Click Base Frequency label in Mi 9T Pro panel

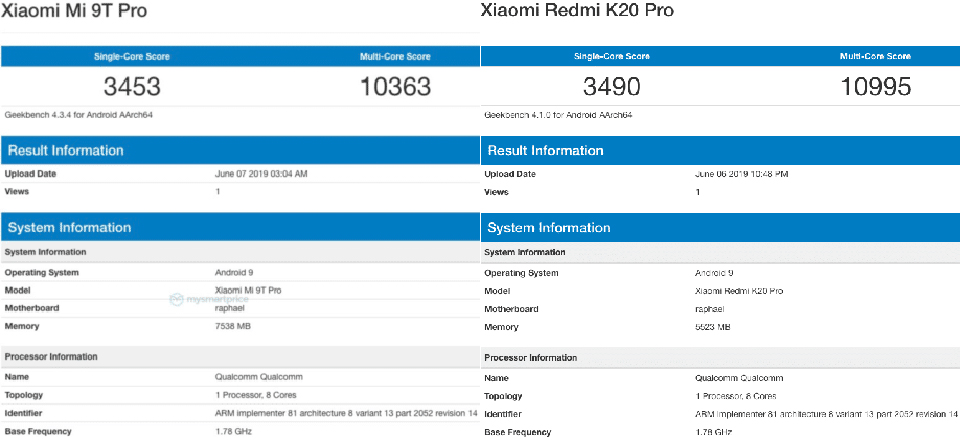tap(38, 431)
